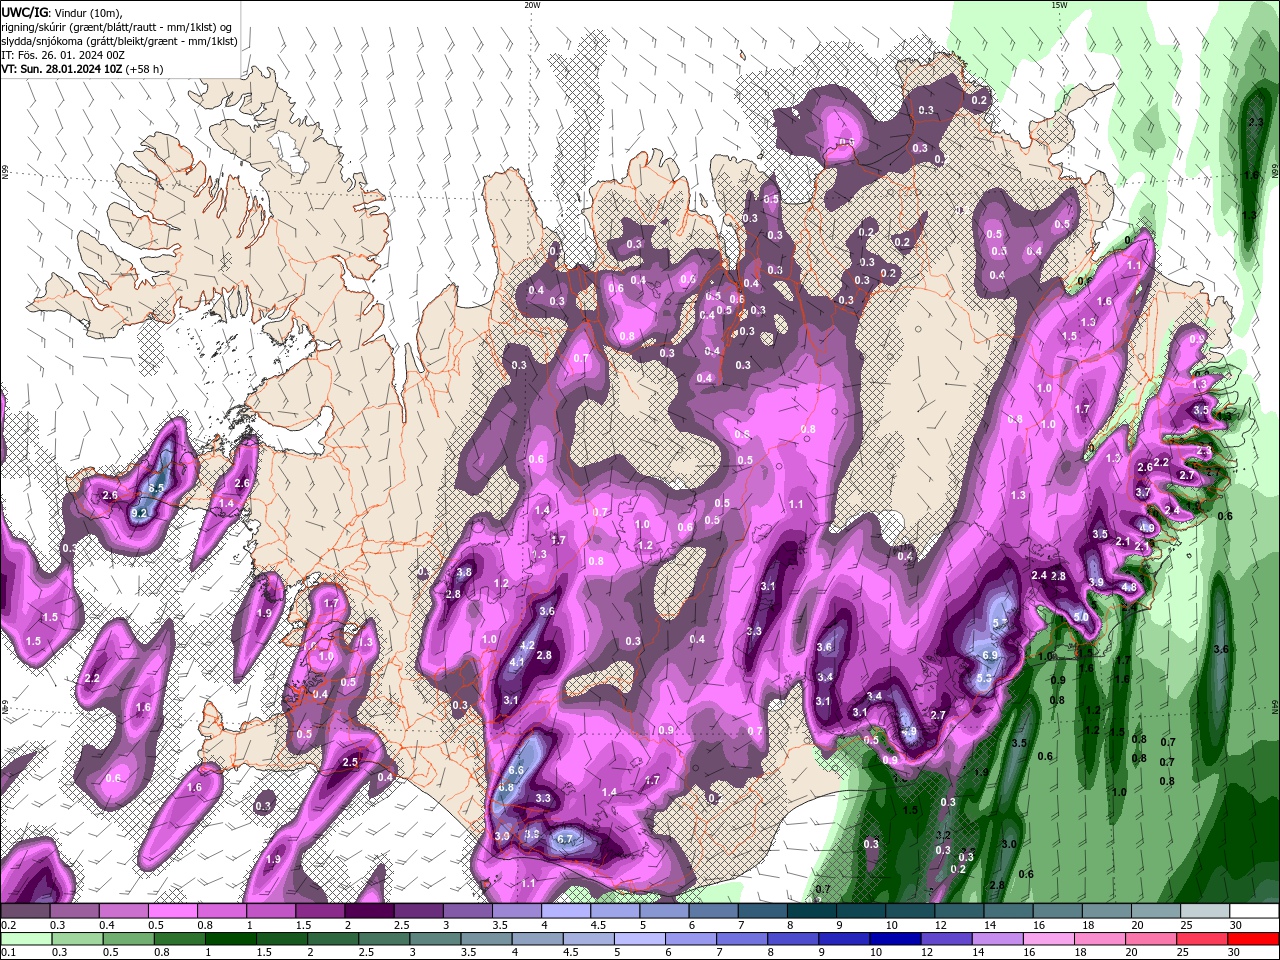Click the '15W' longitude label
Screen dimensions: 1280x960
1058,5
